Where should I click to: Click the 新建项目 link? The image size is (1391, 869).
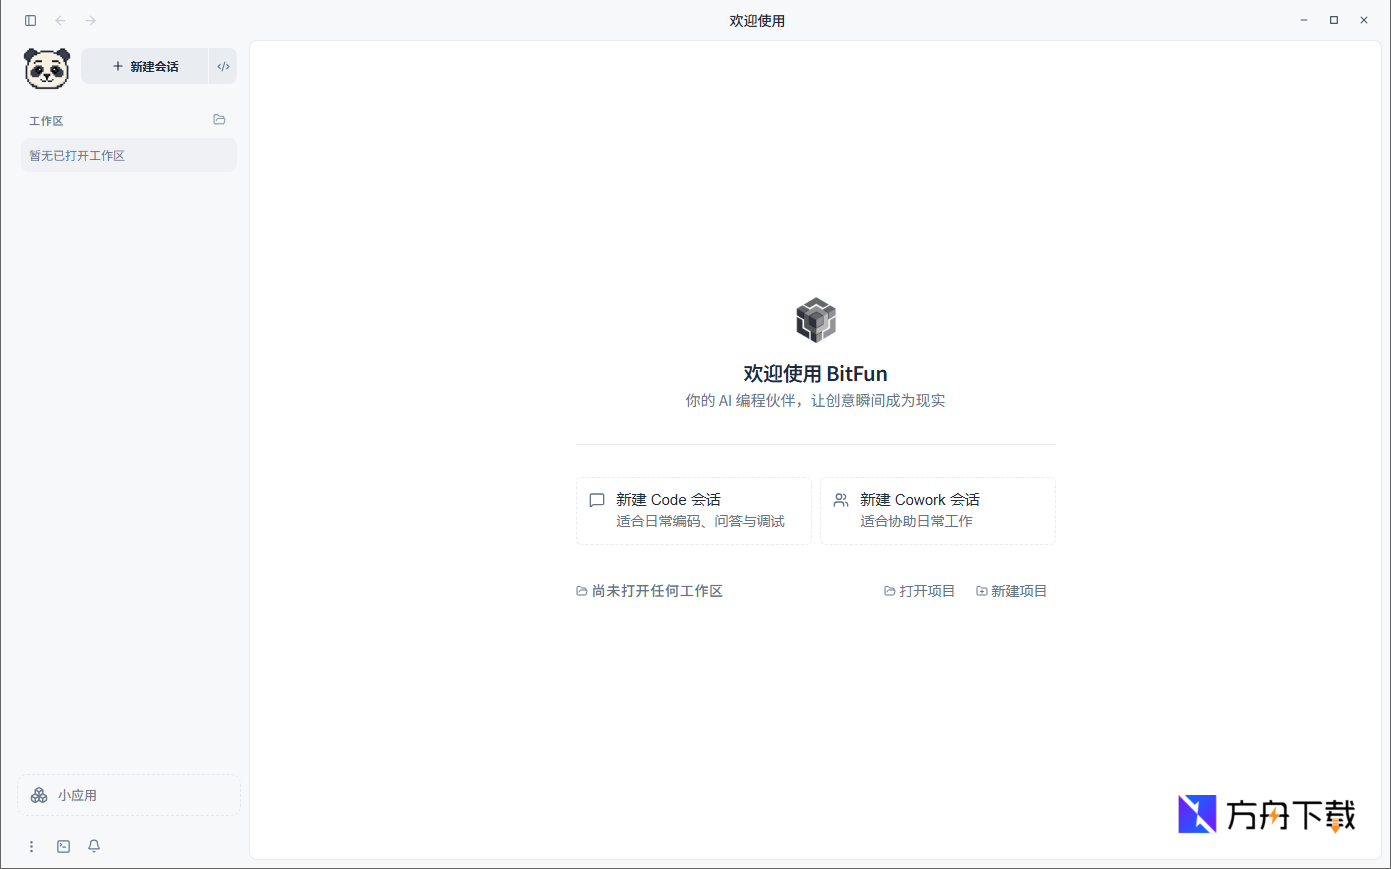coord(1011,591)
